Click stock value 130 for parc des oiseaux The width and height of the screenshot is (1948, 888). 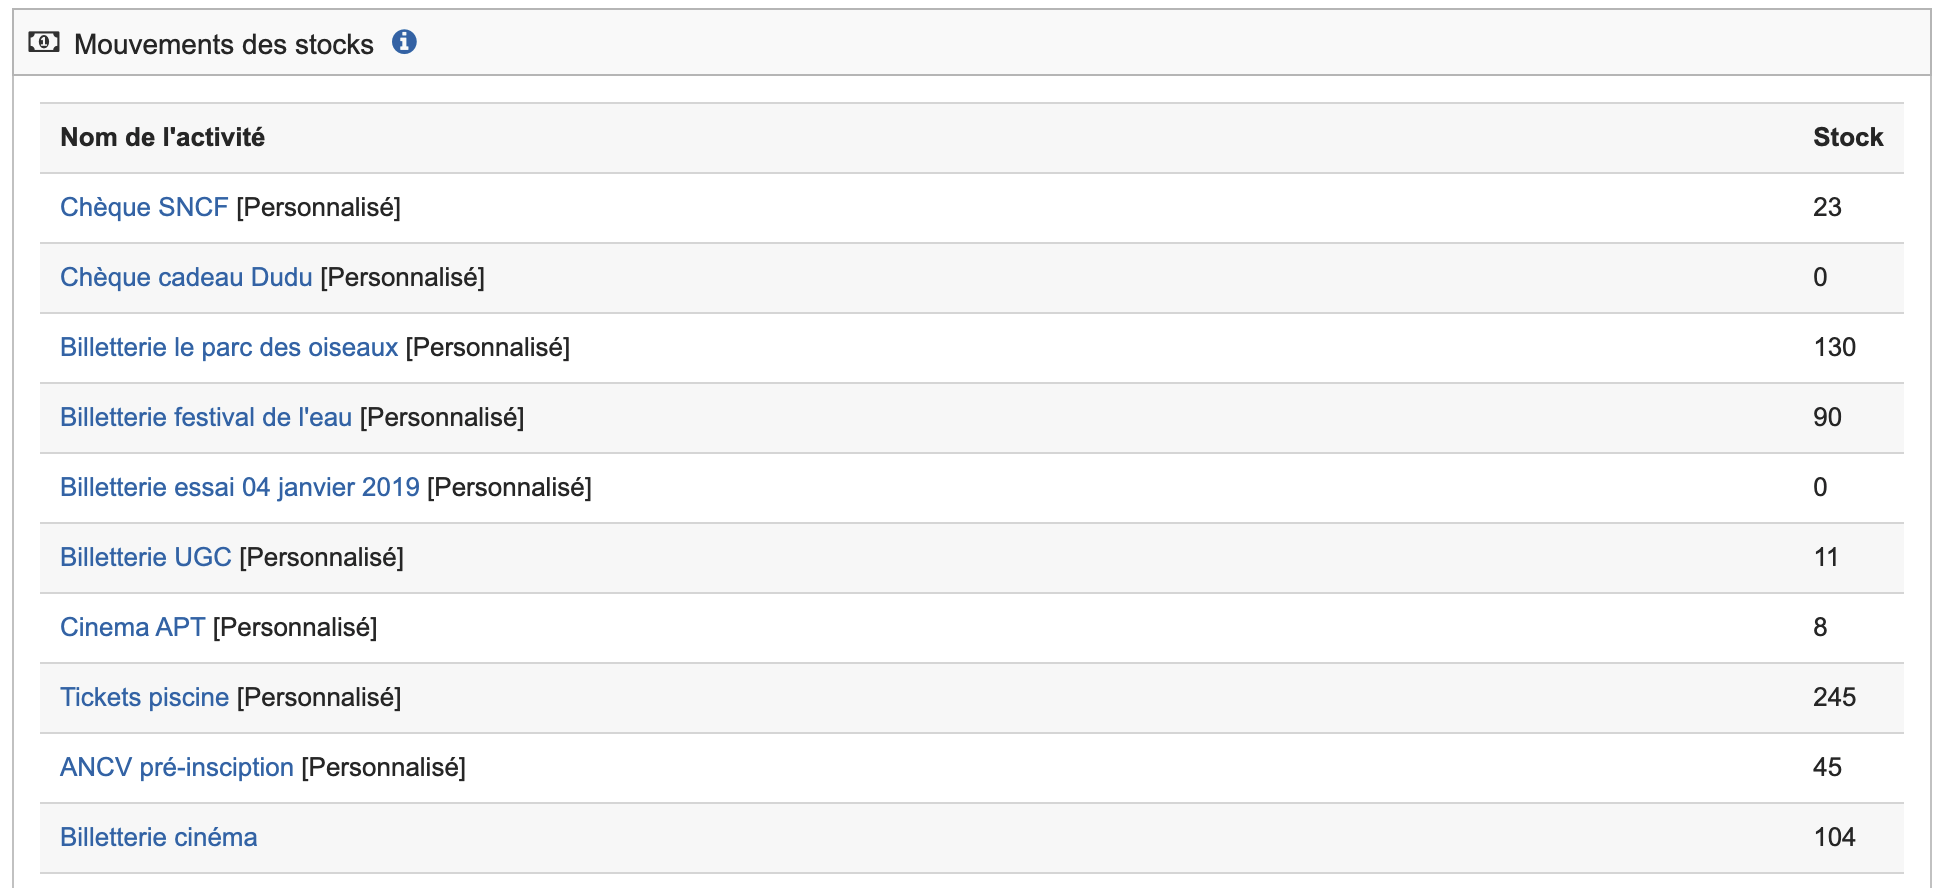tap(1834, 347)
